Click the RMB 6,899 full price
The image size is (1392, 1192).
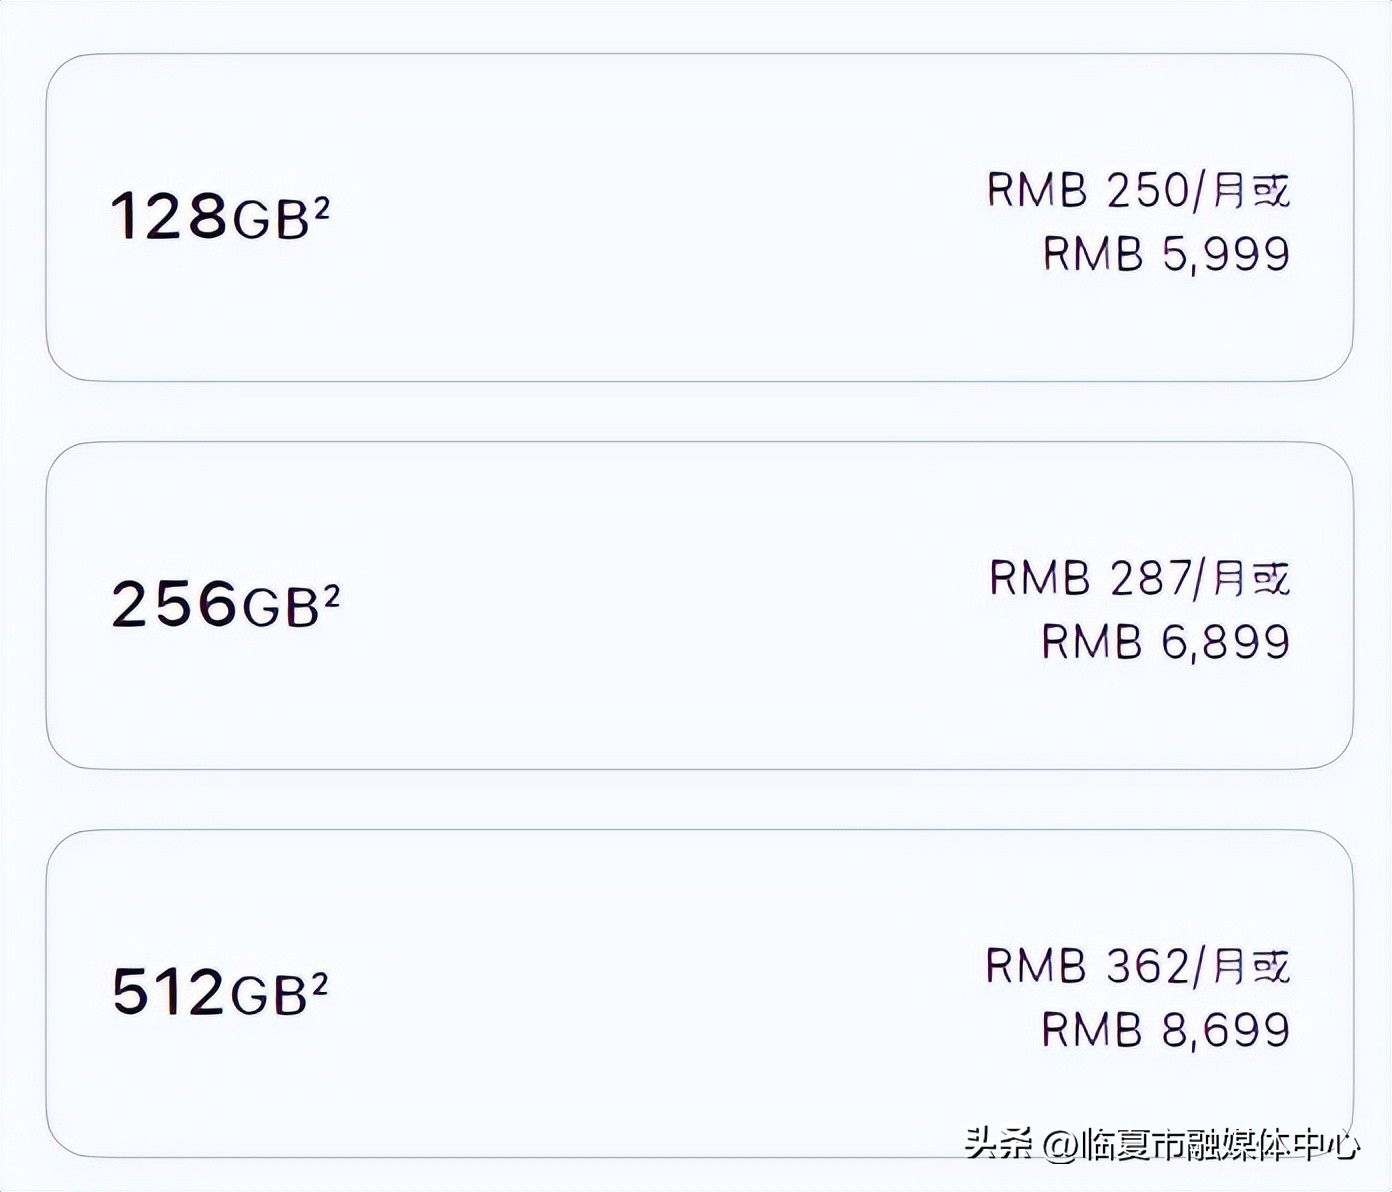(1166, 642)
